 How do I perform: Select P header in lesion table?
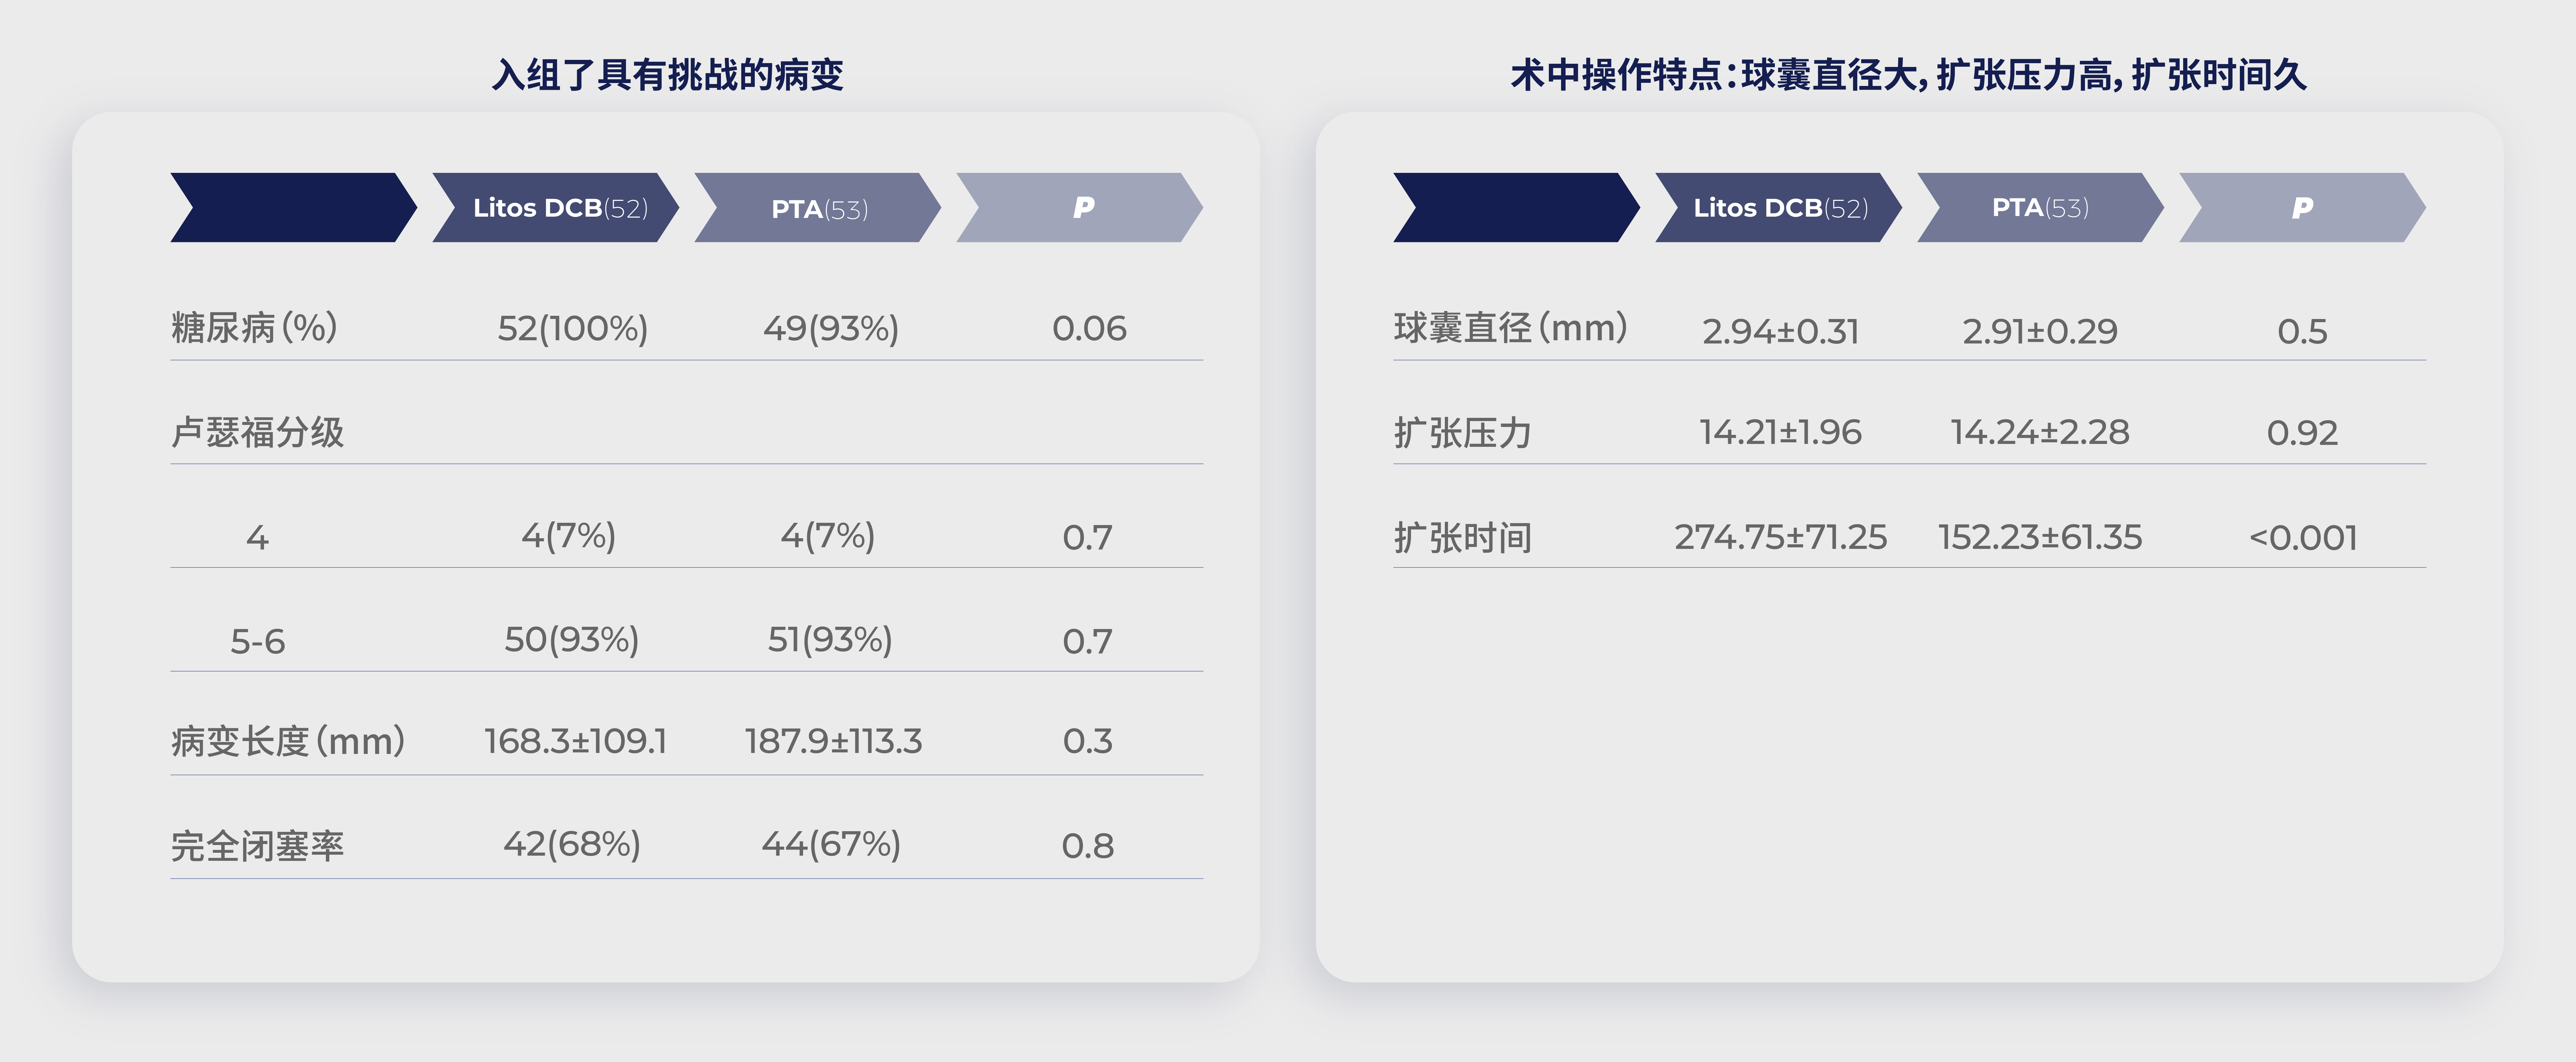pyautogui.click(x=1080, y=208)
